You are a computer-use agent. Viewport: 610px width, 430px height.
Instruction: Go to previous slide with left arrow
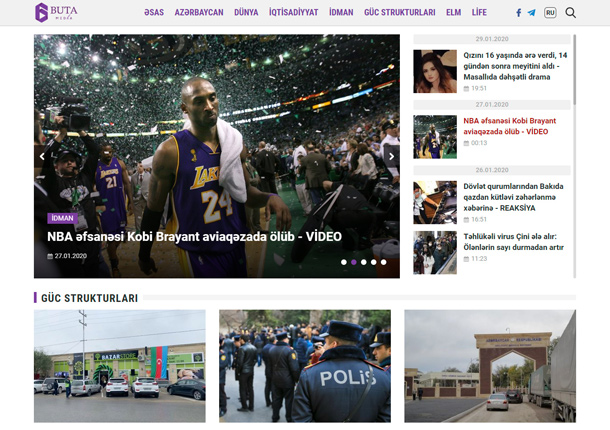pos(42,156)
